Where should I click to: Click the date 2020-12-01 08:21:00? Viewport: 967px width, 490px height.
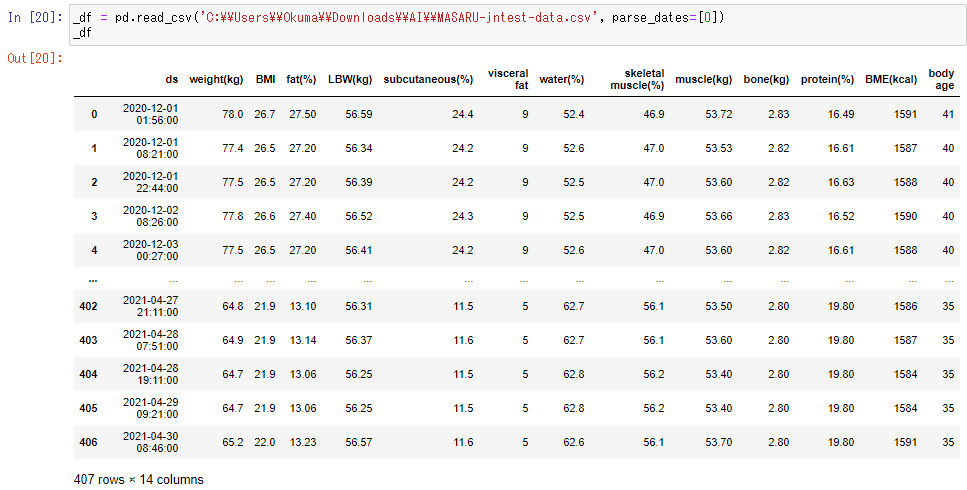click(150, 148)
